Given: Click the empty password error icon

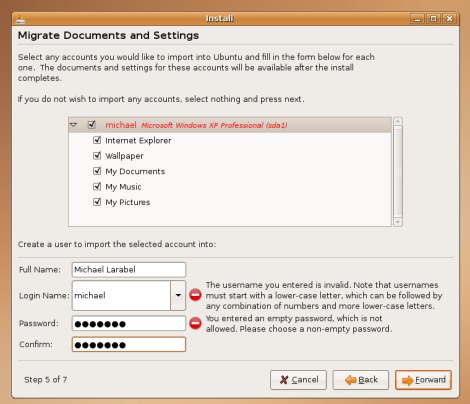Looking at the screenshot, I should pyautogui.click(x=195, y=323).
